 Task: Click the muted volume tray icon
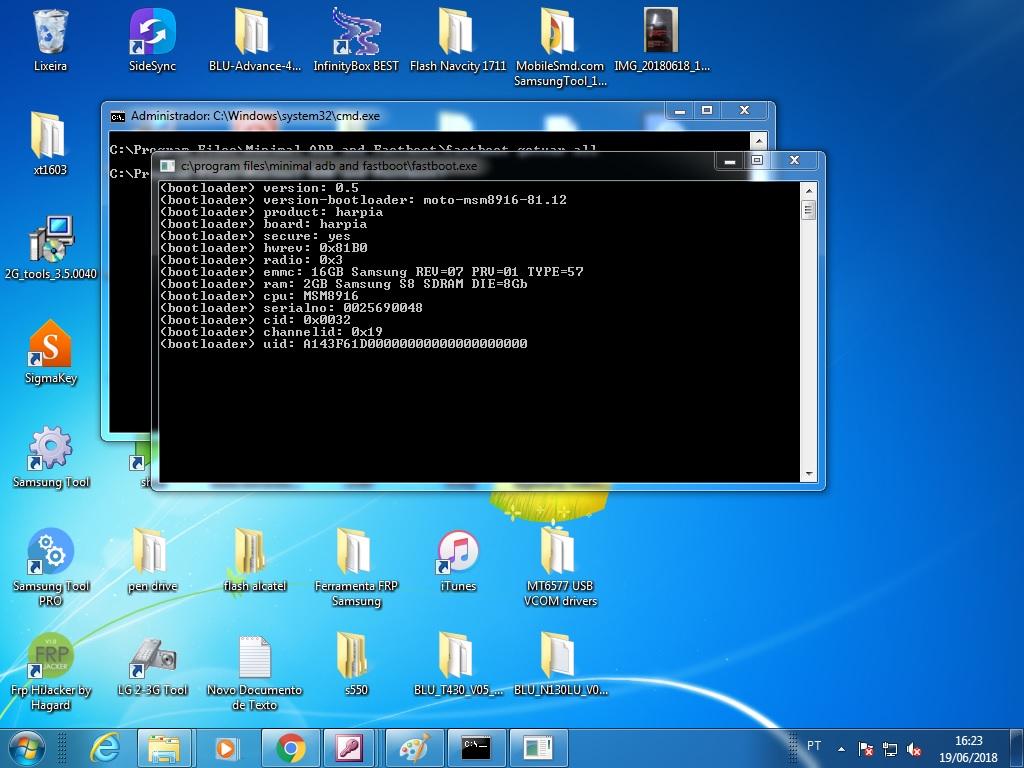pyautogui.click(x=914, y=748)
